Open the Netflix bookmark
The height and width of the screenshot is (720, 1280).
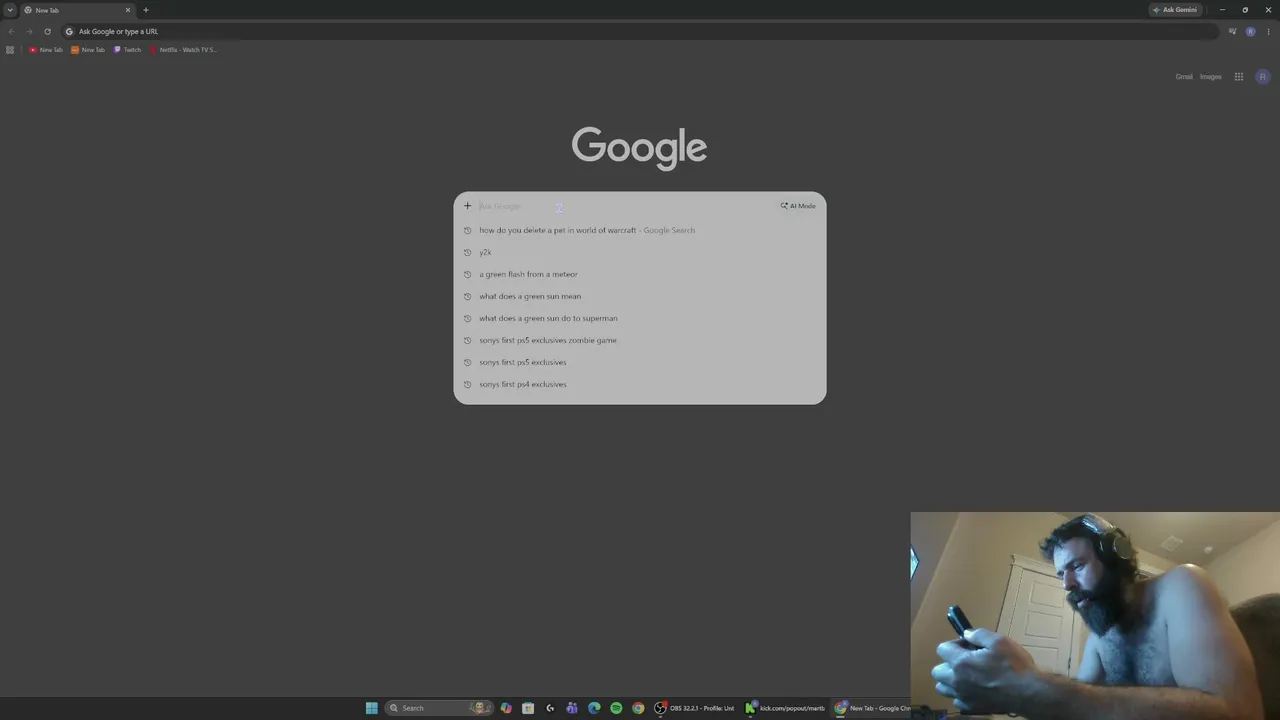183,50
